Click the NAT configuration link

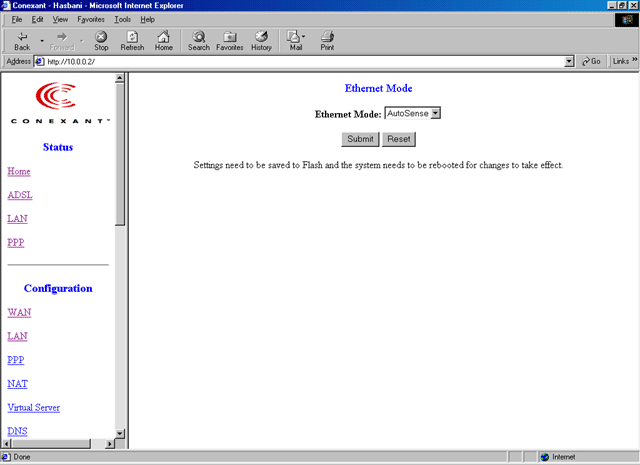(17, 384)
